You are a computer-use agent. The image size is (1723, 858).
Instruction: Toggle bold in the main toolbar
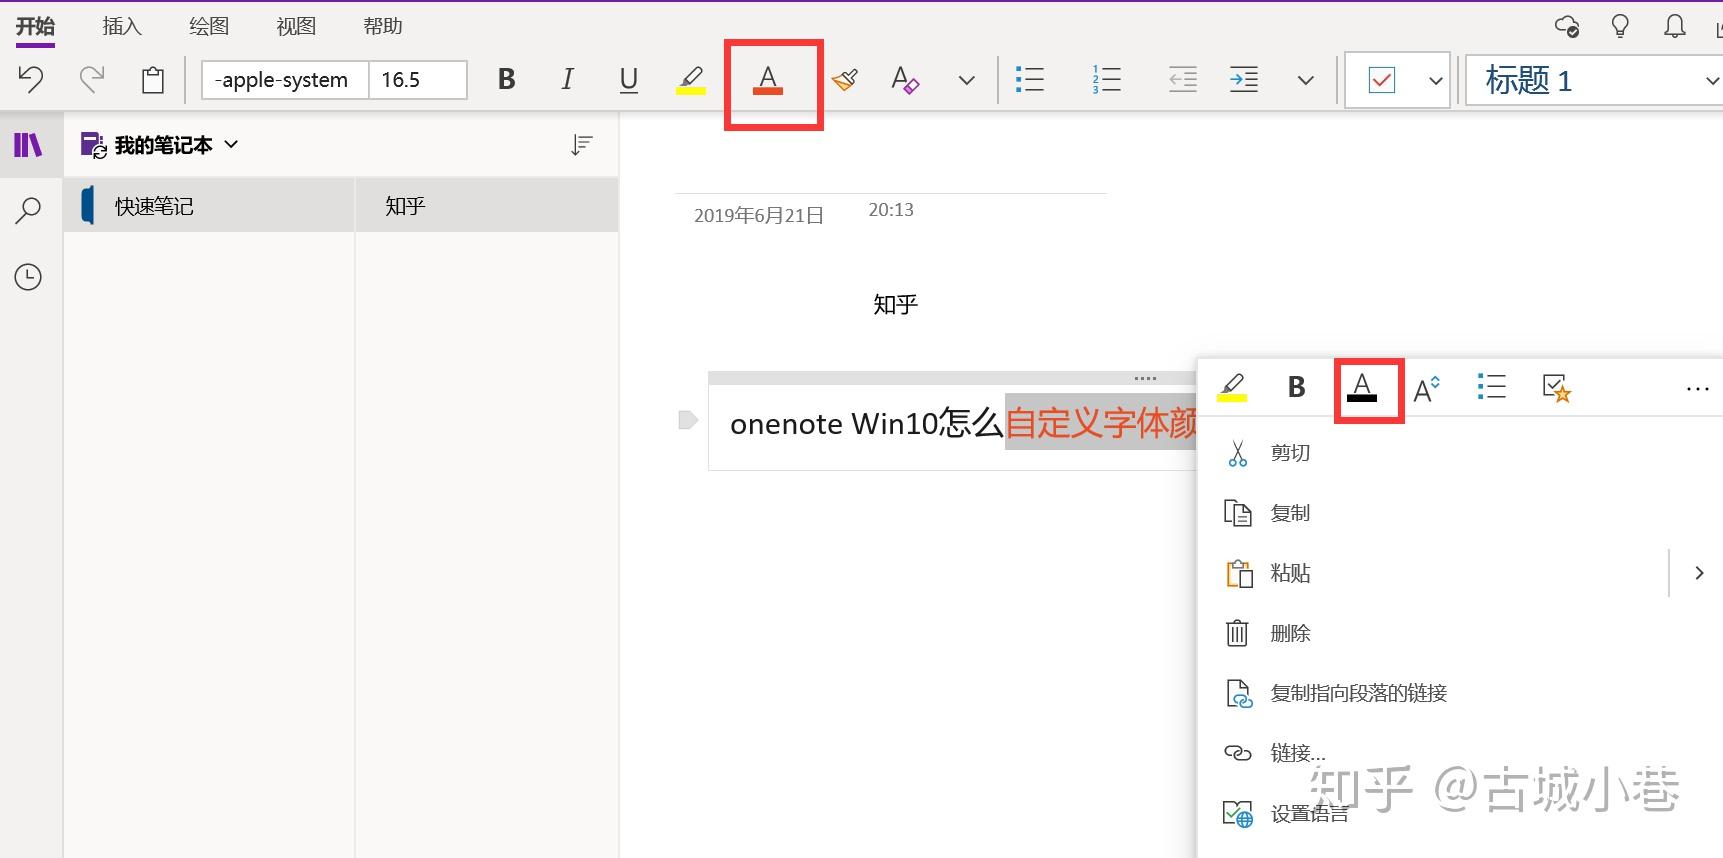click(507, 79)
